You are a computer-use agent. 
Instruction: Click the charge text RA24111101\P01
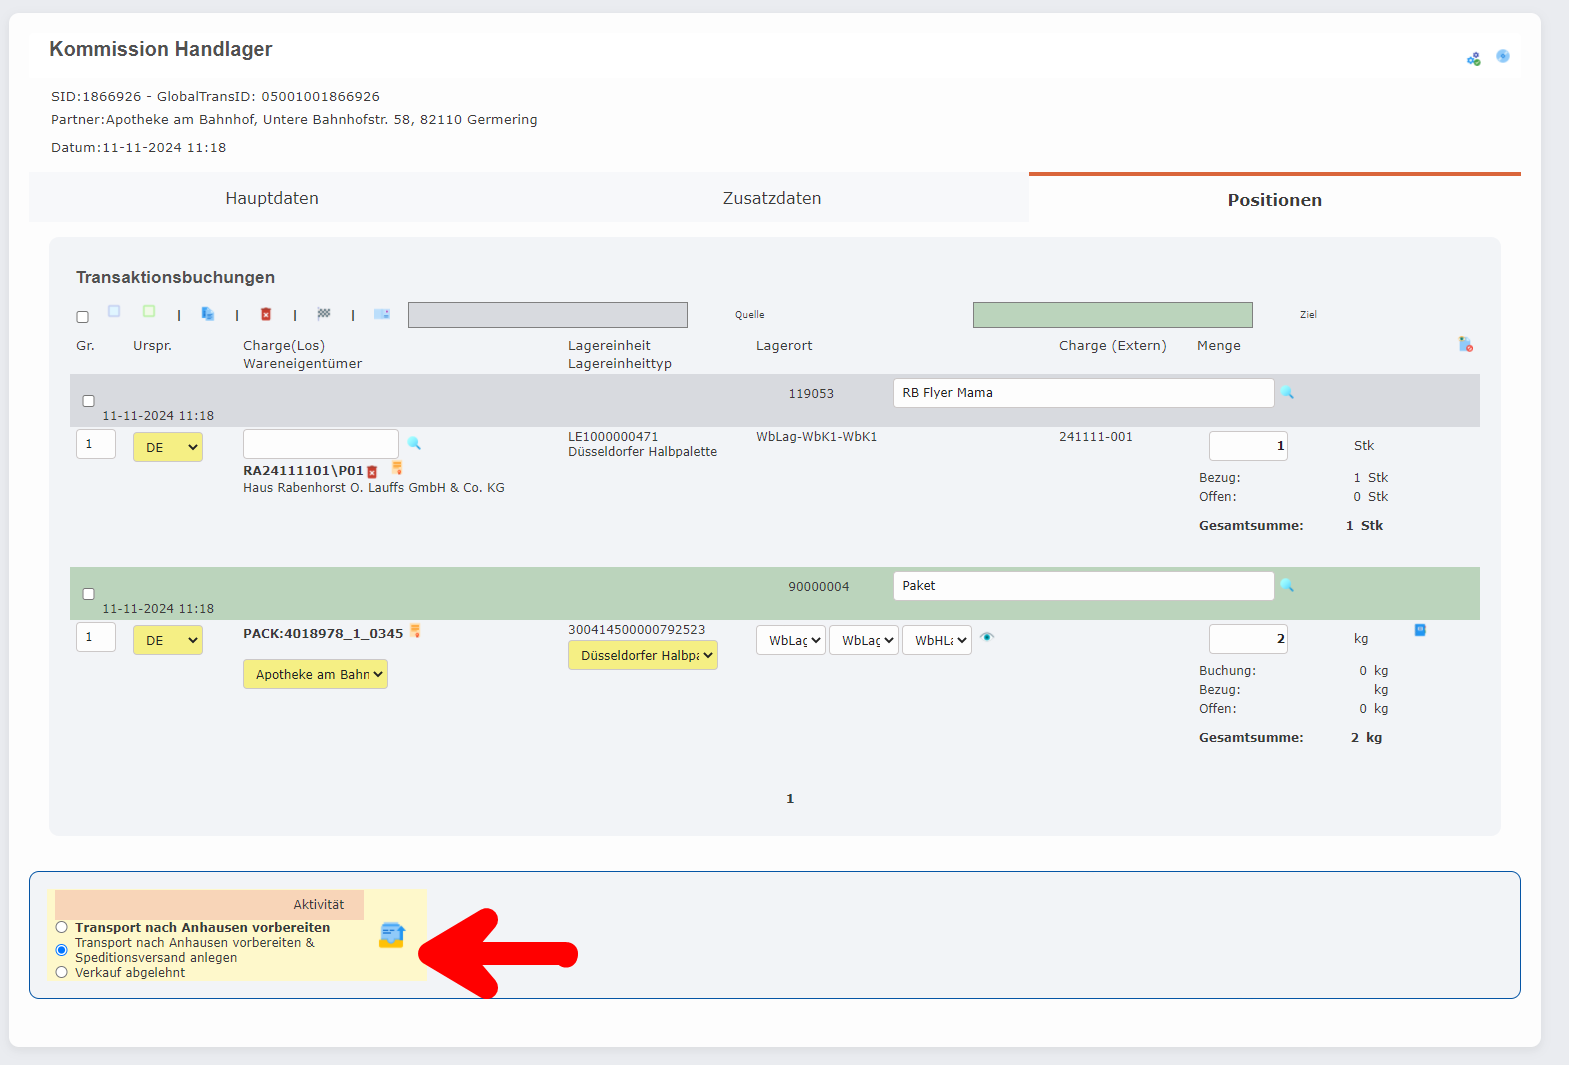pos(303,471)
